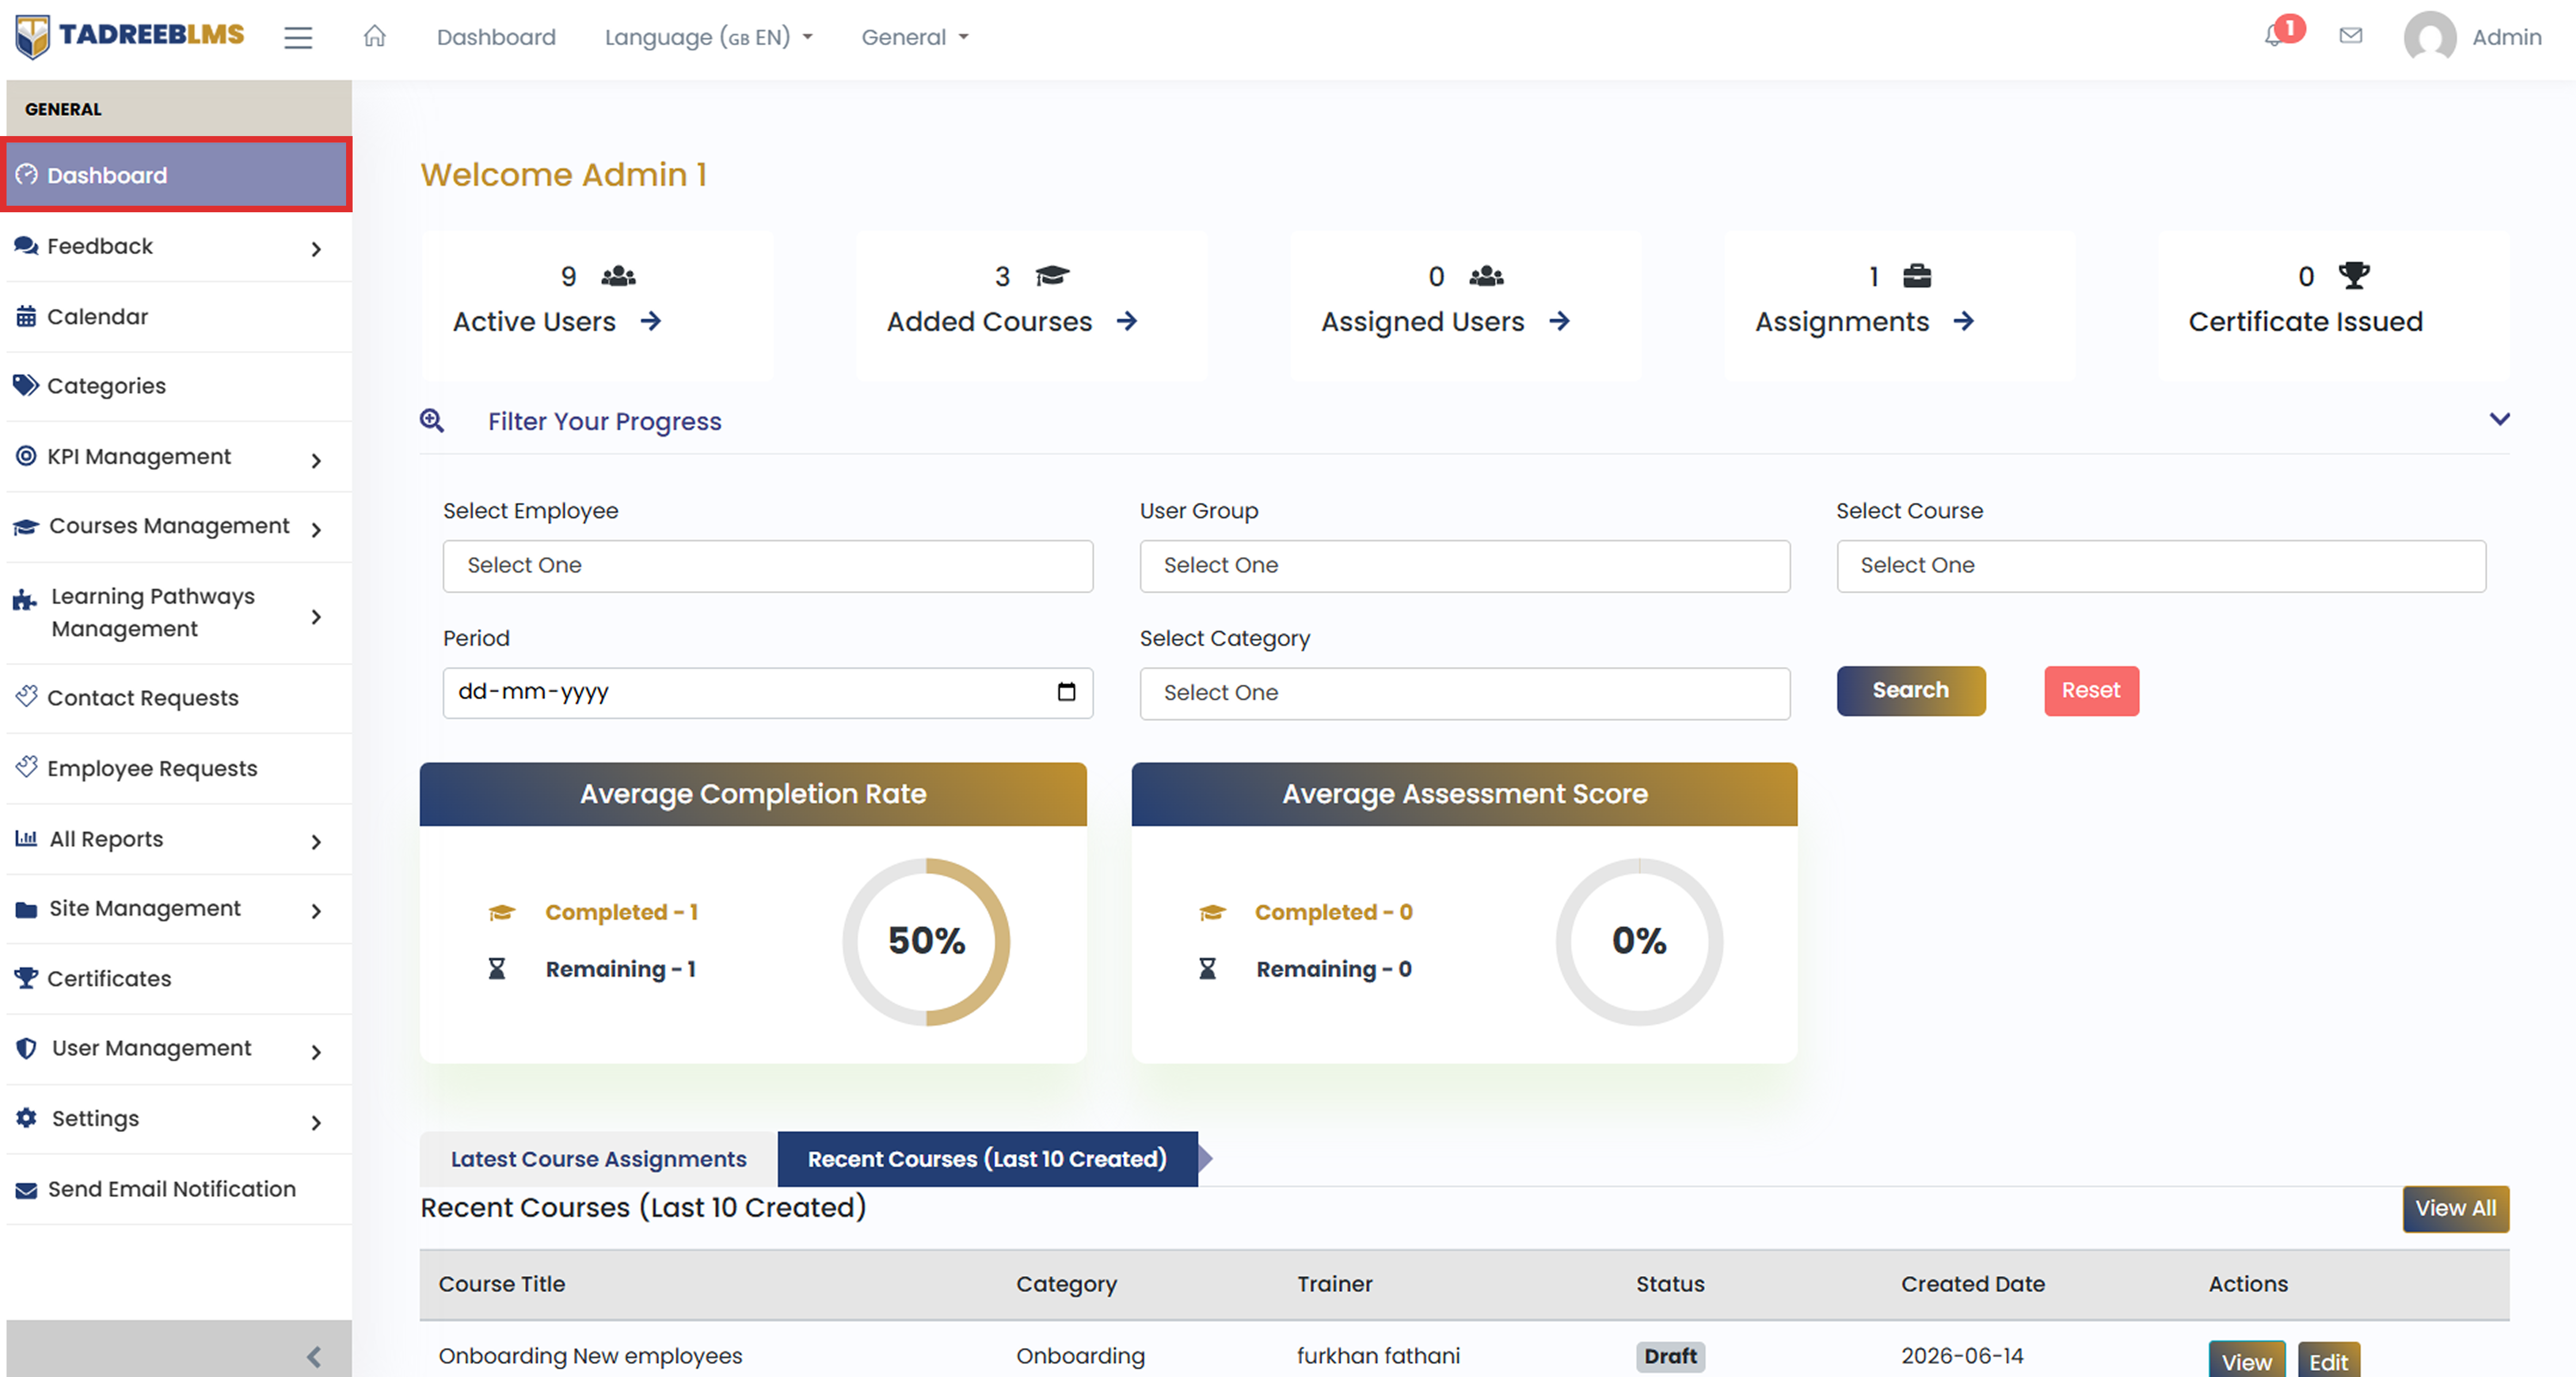Switch to Recent Courses (Last 10 Created) tab
The image size is (2576, 1377).
[x=988, y=1159]
